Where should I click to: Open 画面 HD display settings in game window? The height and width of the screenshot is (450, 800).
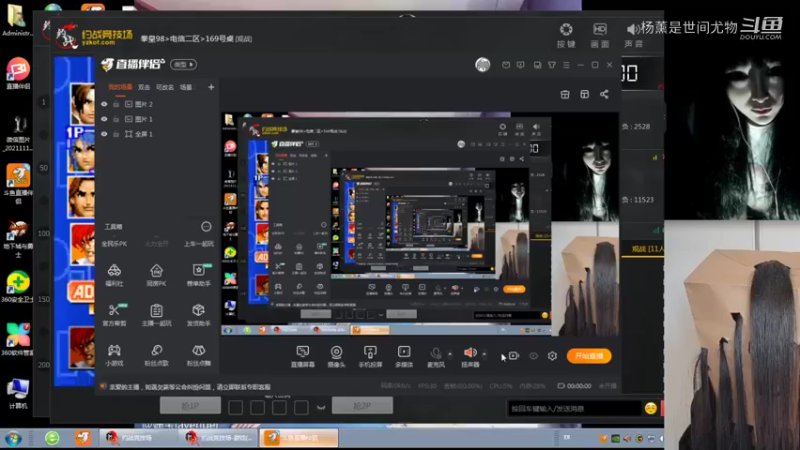[599, 35]
